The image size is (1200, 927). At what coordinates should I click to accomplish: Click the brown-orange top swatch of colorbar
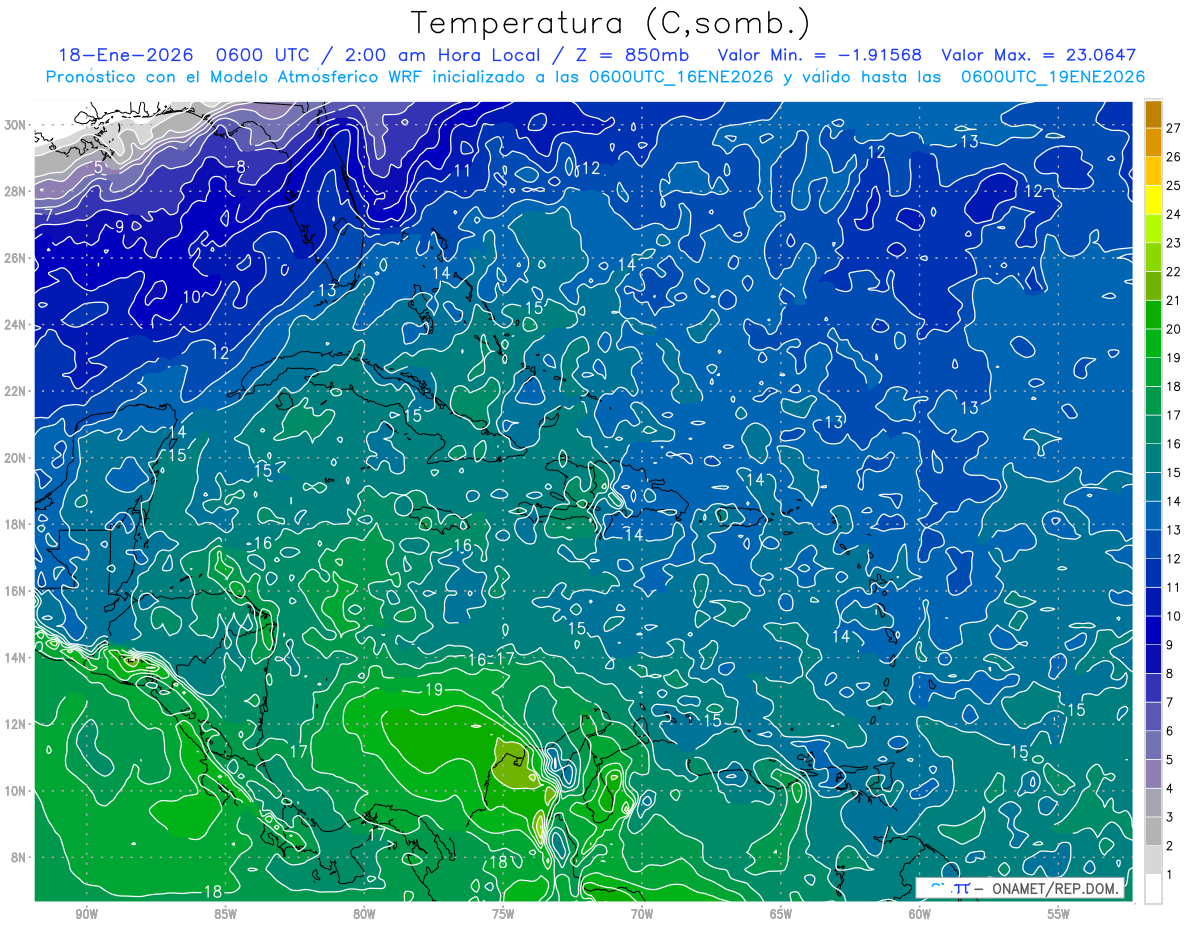(1153, 114)
